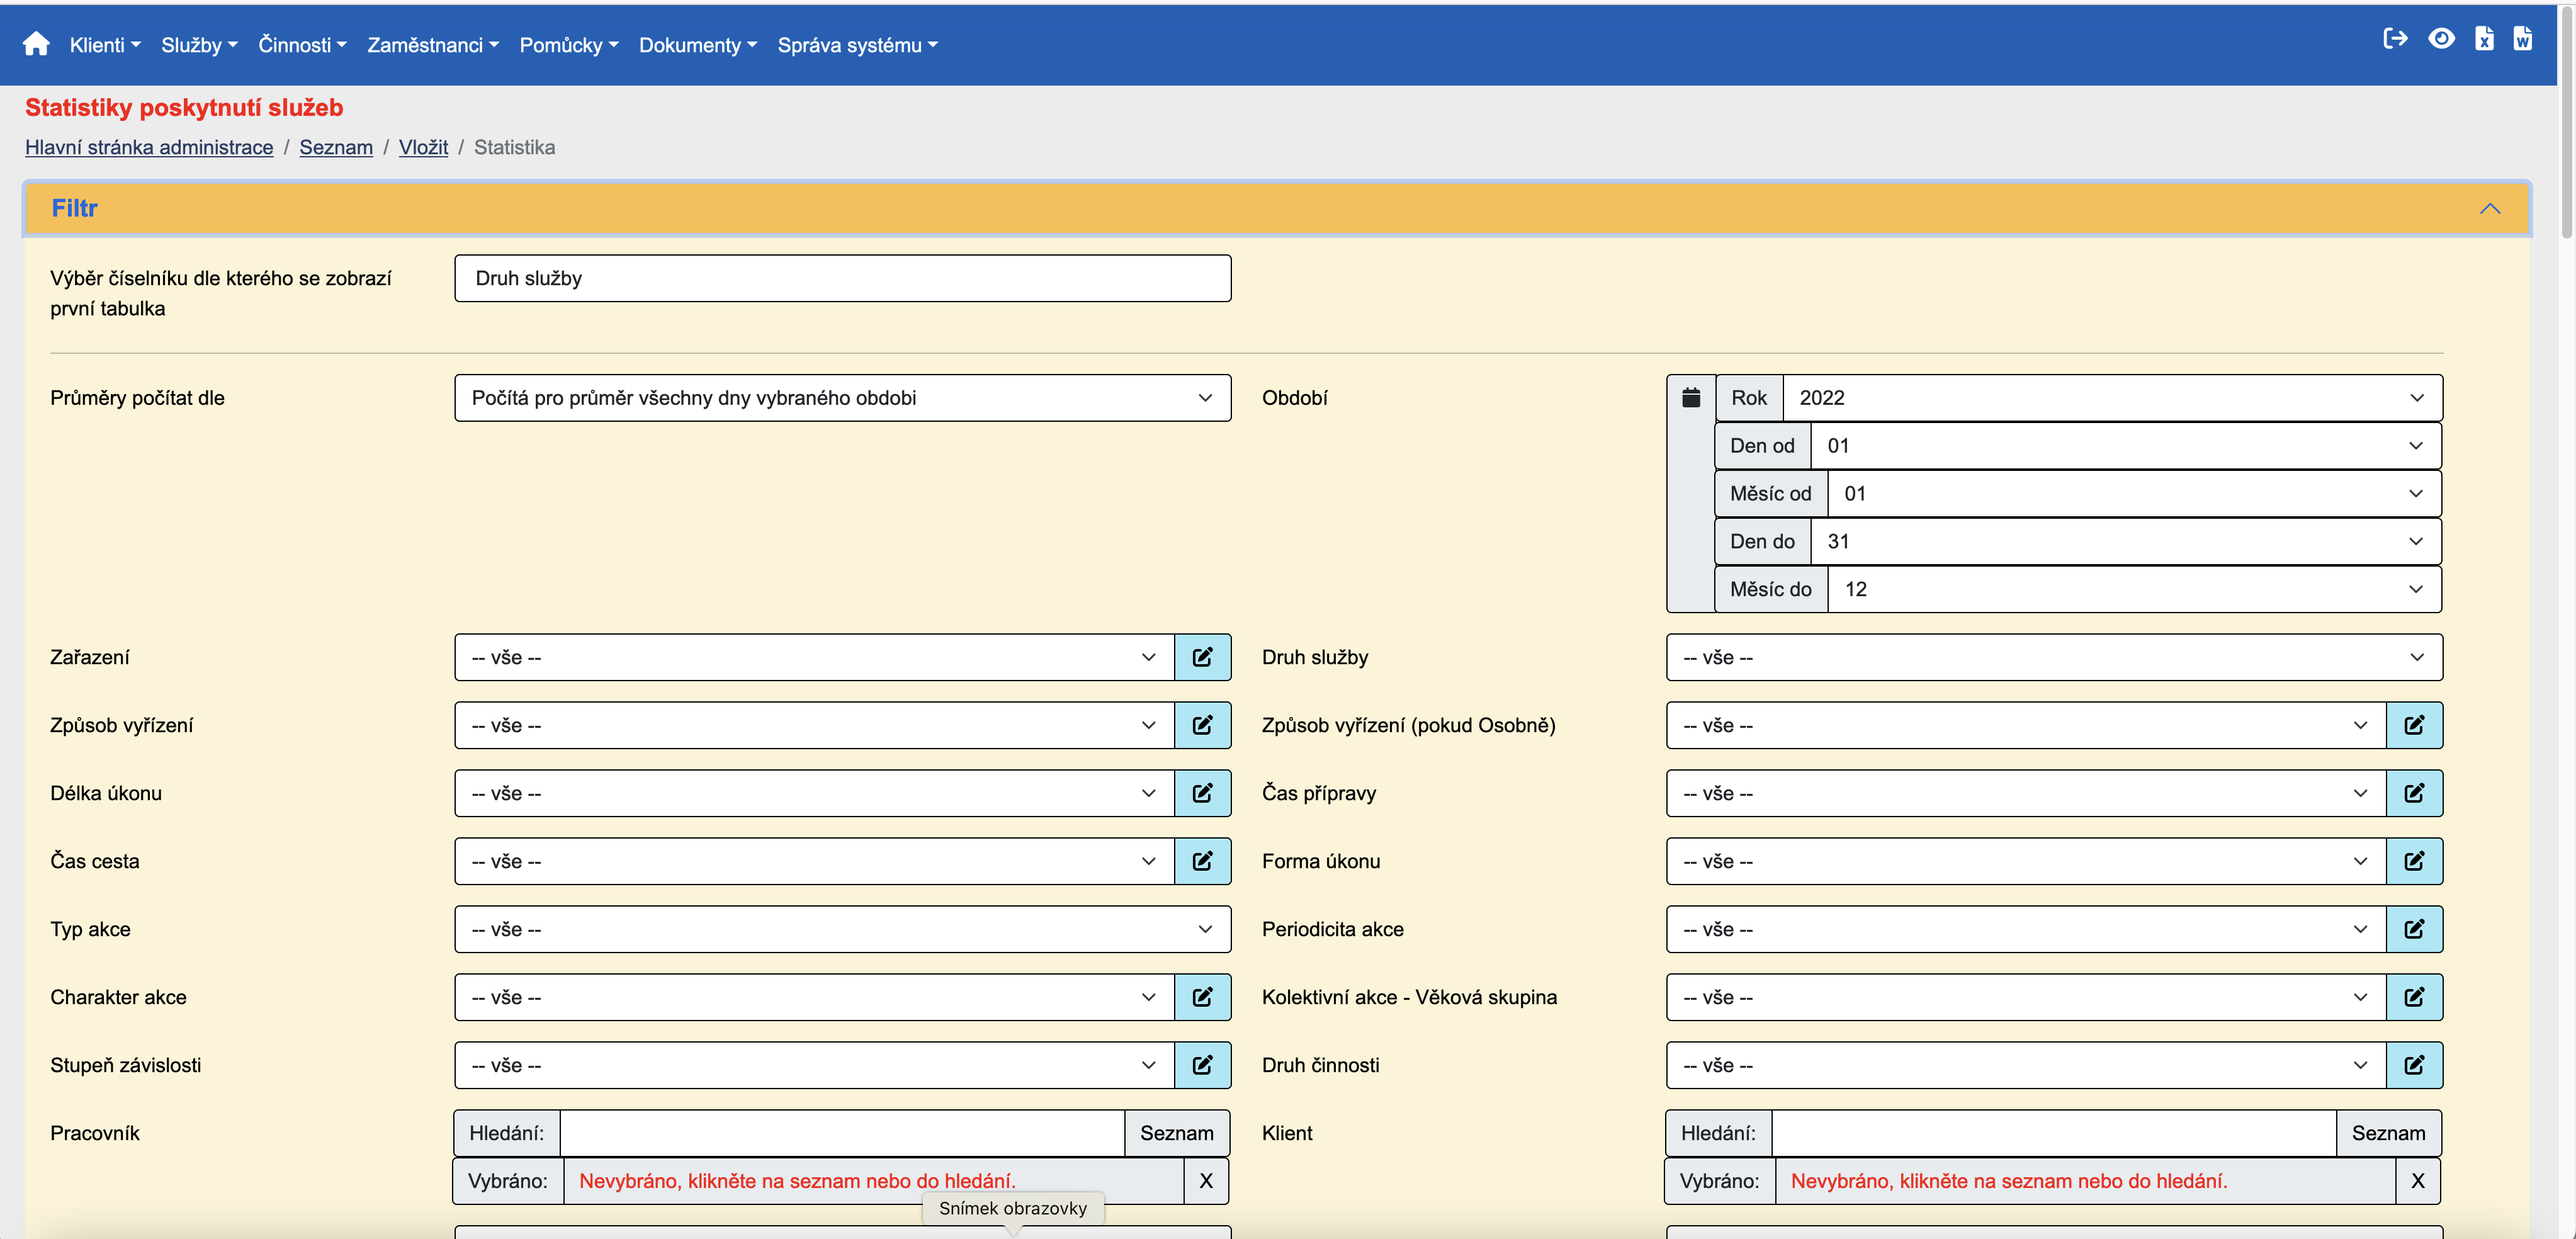
Task: Click the home icon in navbar
Action: (x=36, y=44)
